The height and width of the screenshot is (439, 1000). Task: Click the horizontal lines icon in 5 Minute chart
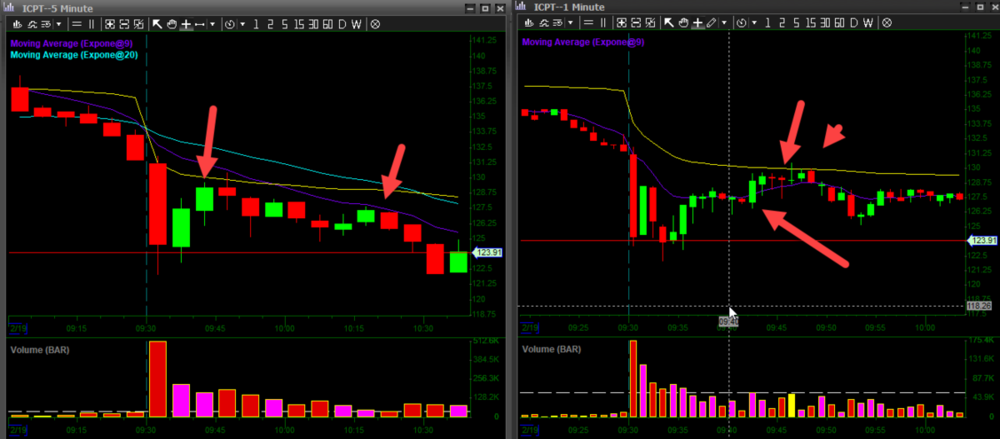click(x=76, y=22)
